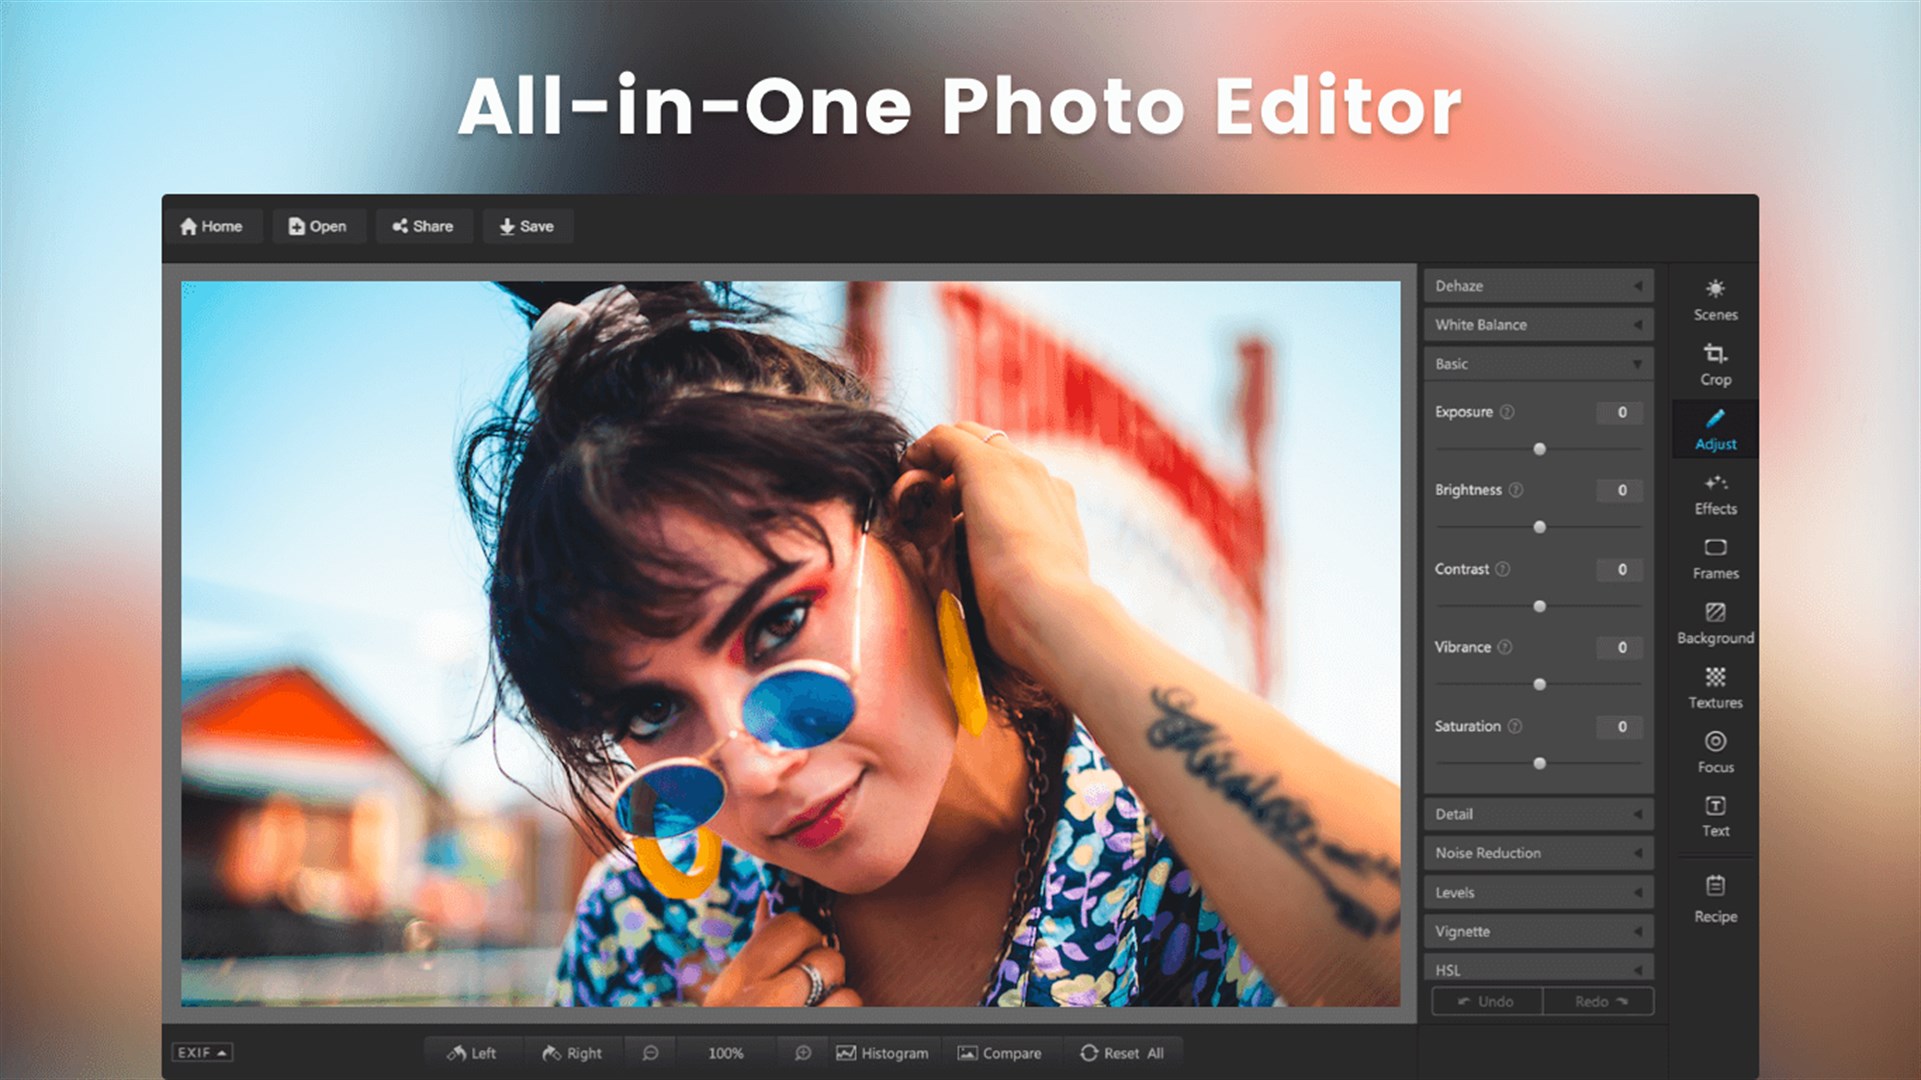Expand the Dehaze section
1921x1080 pixels.
1537,285
